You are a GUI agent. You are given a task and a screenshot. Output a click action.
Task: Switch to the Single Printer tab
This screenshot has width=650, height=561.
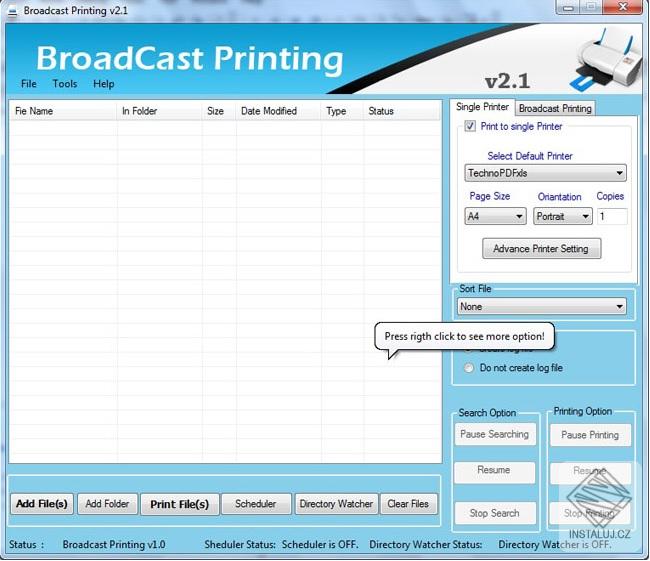click(482, 107)
